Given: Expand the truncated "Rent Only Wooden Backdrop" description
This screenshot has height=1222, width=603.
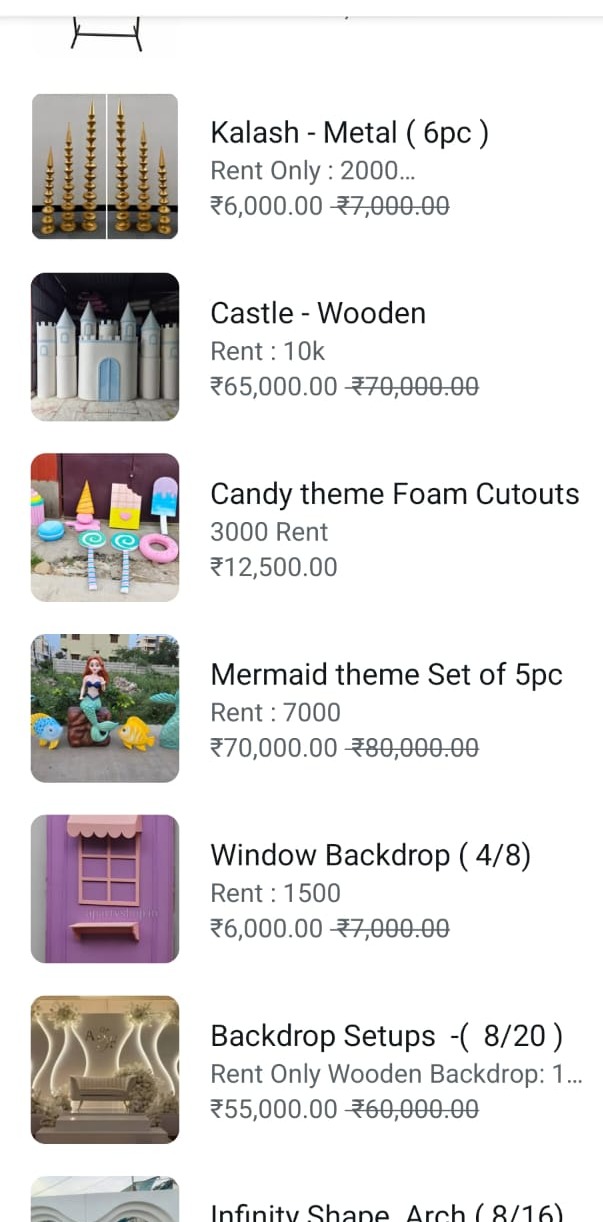Looking at the screenshot, I should pyautogui.click(x=396, y=1074).
